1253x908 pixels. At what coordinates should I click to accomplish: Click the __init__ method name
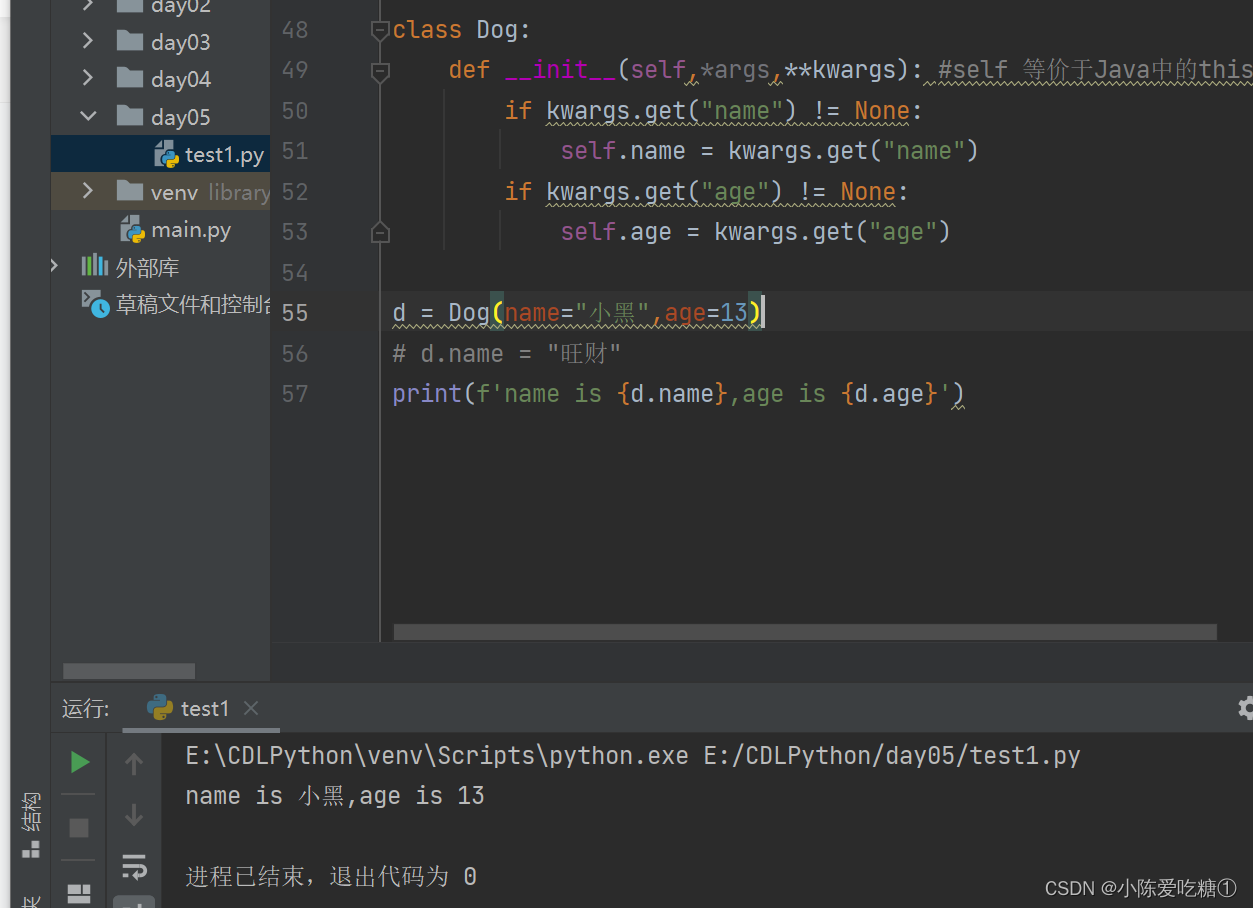coord(561,70)
